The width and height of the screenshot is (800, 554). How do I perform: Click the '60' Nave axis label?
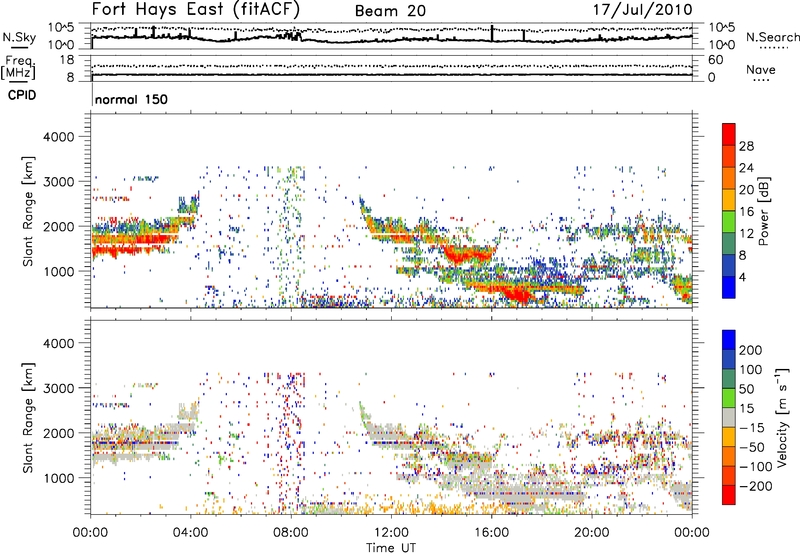click(716, 60)
